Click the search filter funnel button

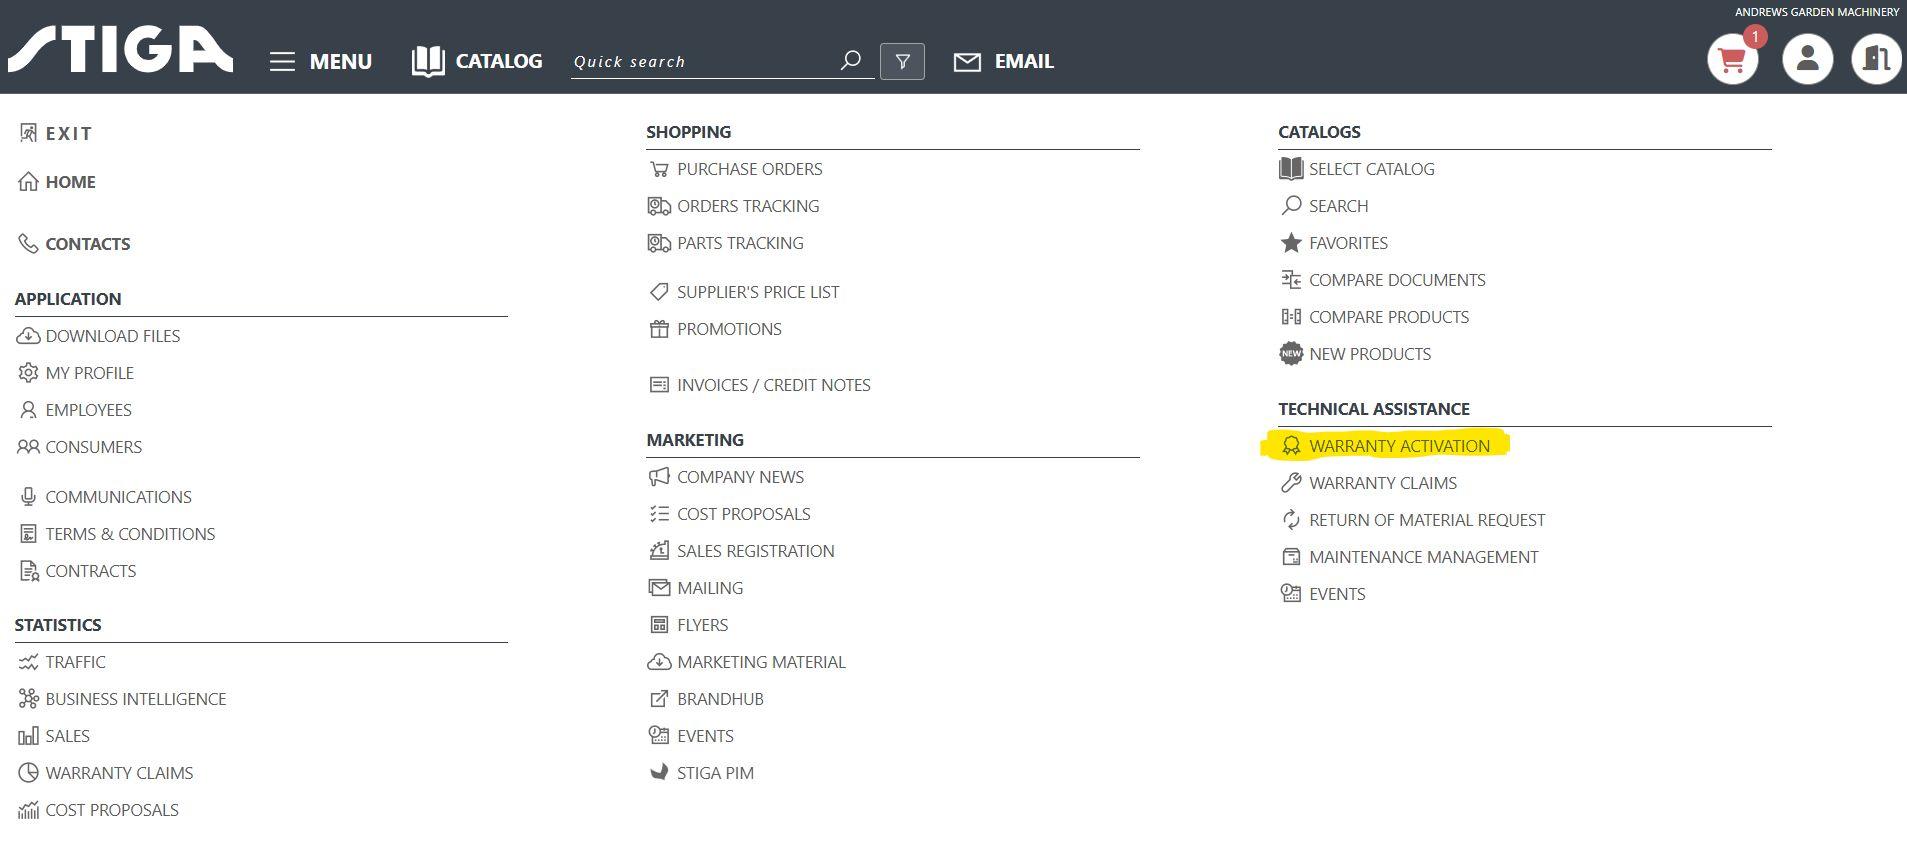pos(902,61)
